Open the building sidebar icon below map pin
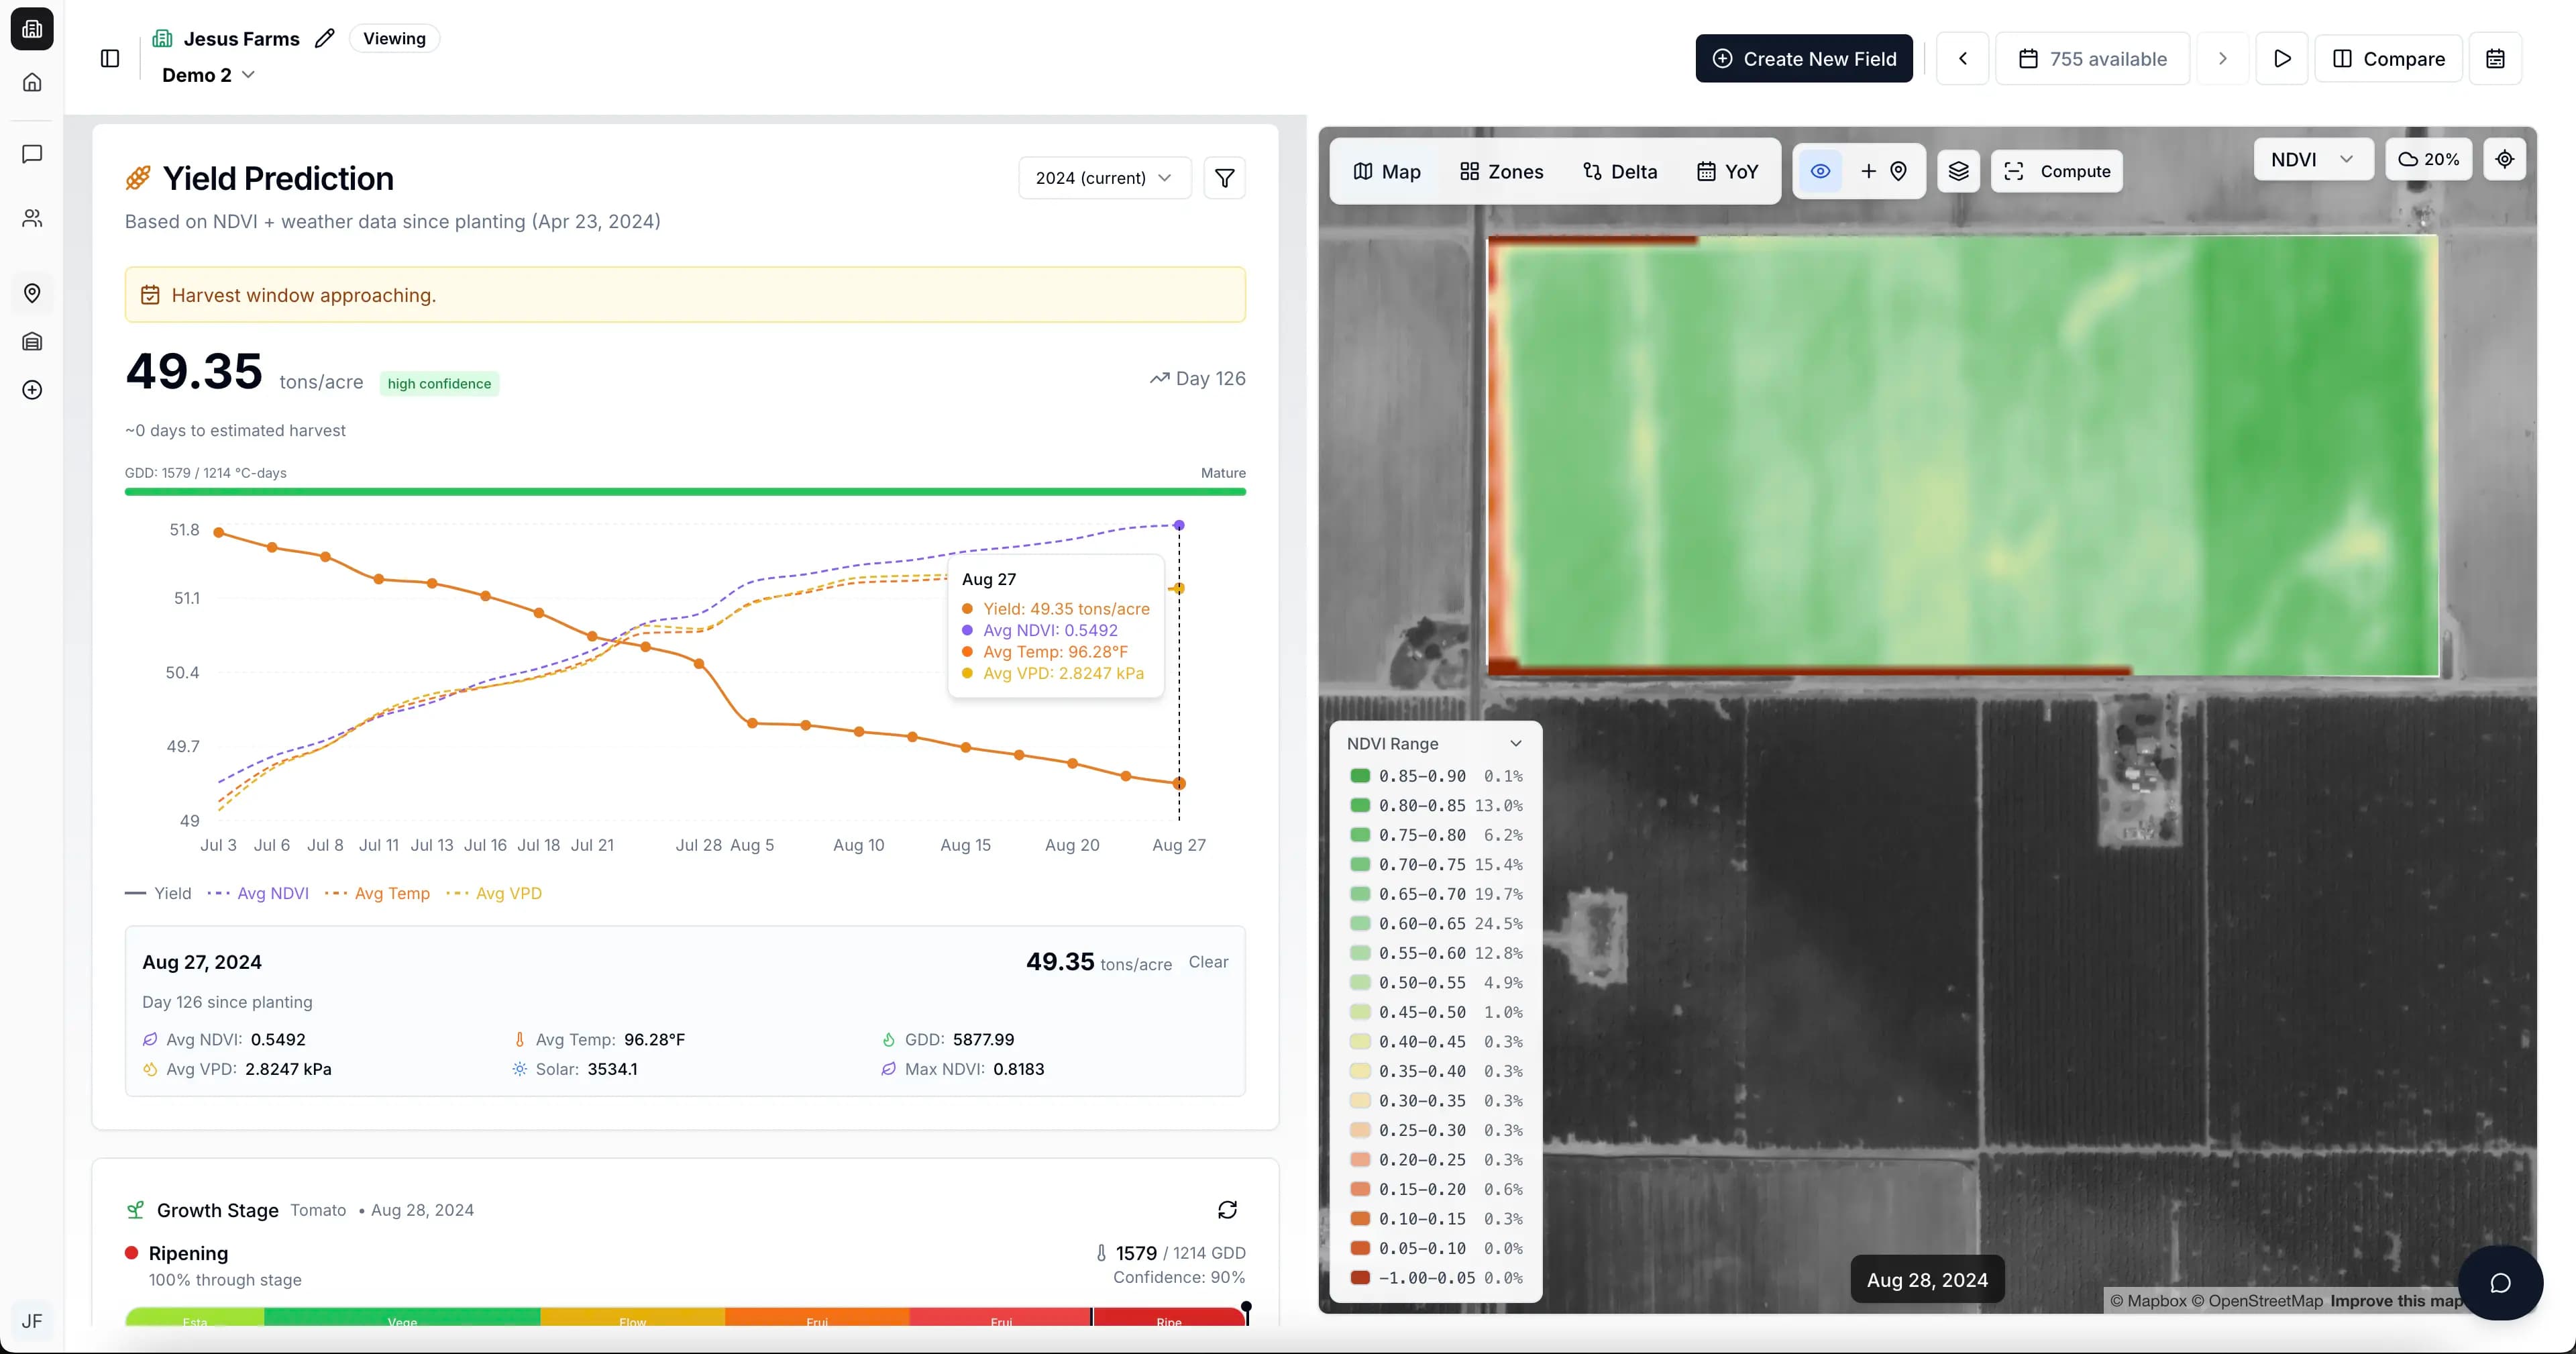This screenshot has height=1354, width=2576. coord(32,342)
